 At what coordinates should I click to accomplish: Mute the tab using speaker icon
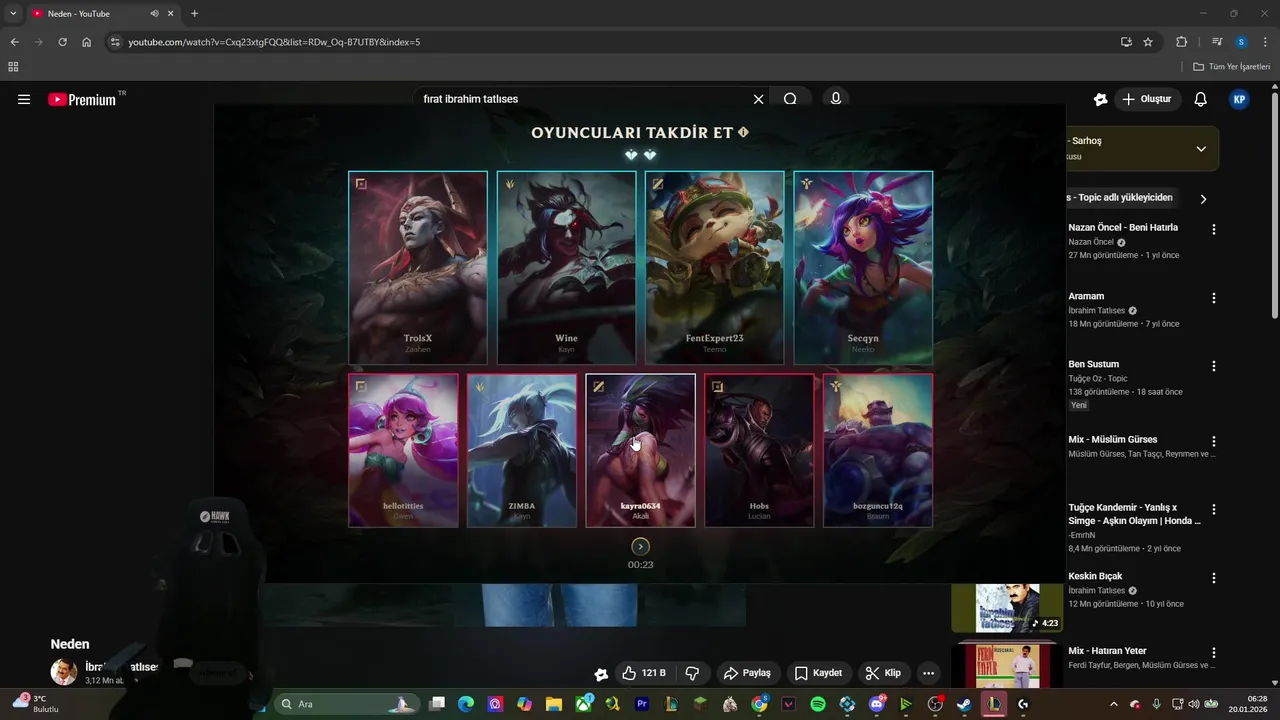coord(155,13)
